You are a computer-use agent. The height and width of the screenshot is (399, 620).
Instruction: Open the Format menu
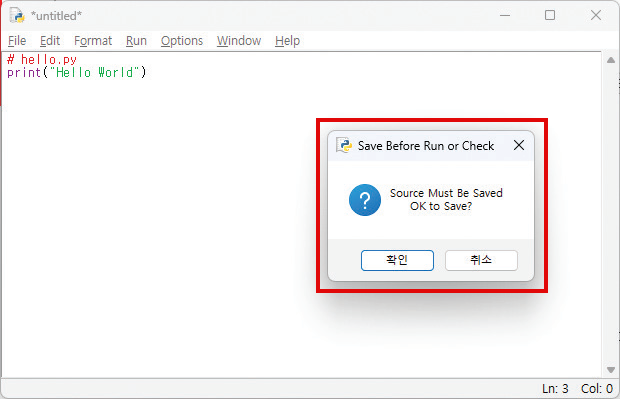coord(93,41)
